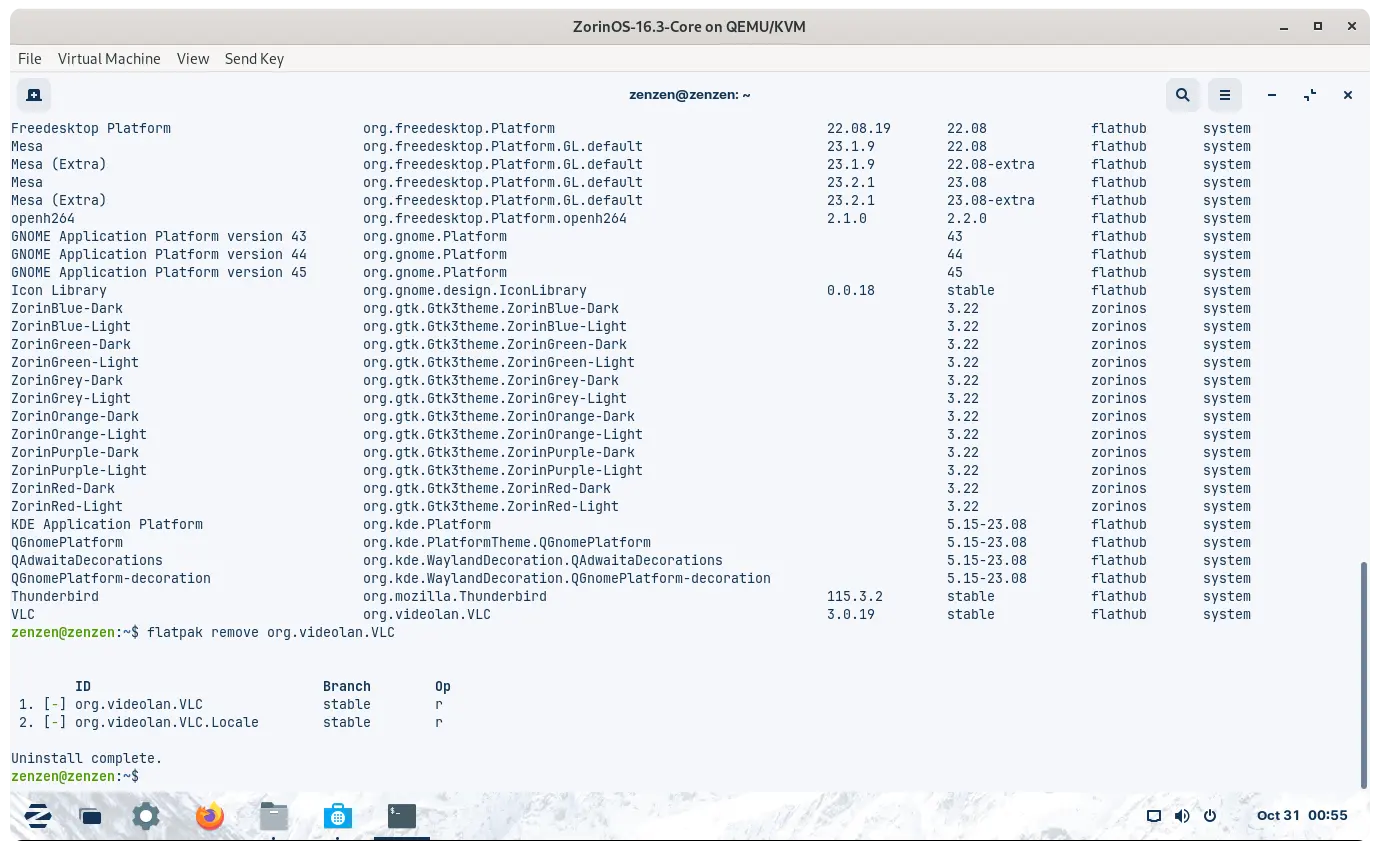Open the Virtual Machine menu
Viewport: 1380px width, 851px height.
point(109,59)
